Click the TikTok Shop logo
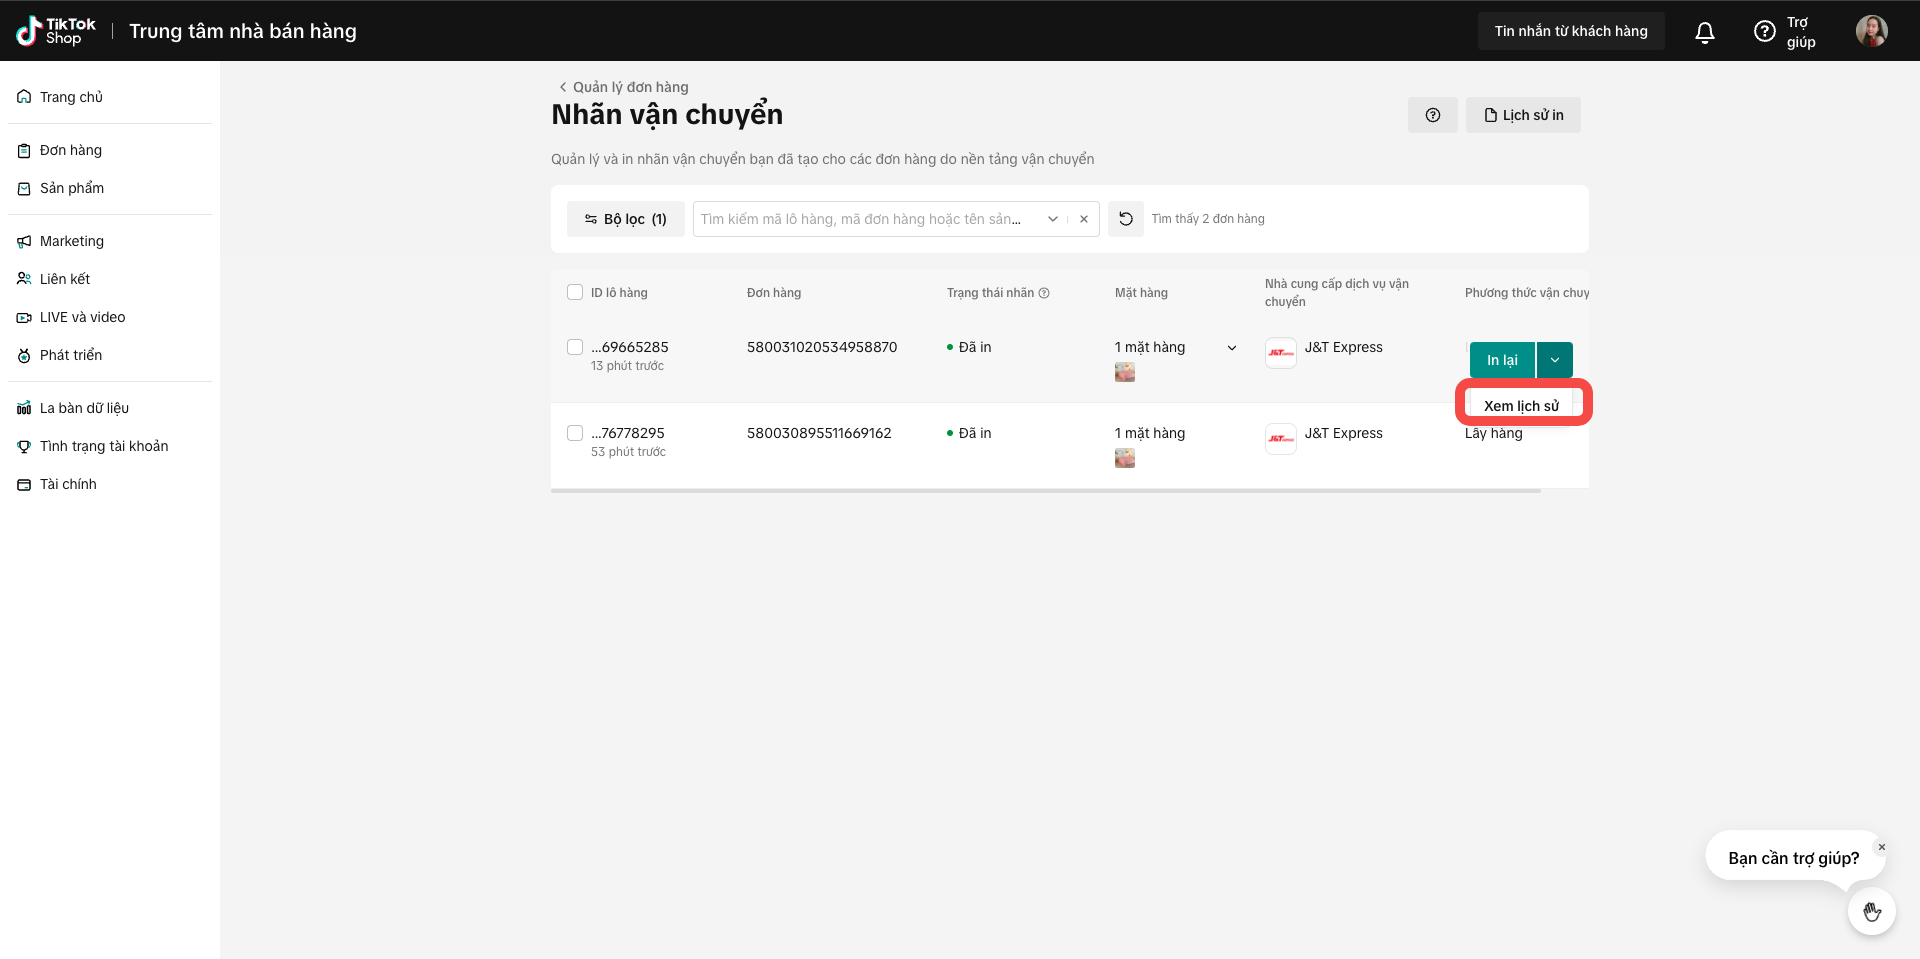Viewport: 1920px width, 959px height. pos(57,31)
